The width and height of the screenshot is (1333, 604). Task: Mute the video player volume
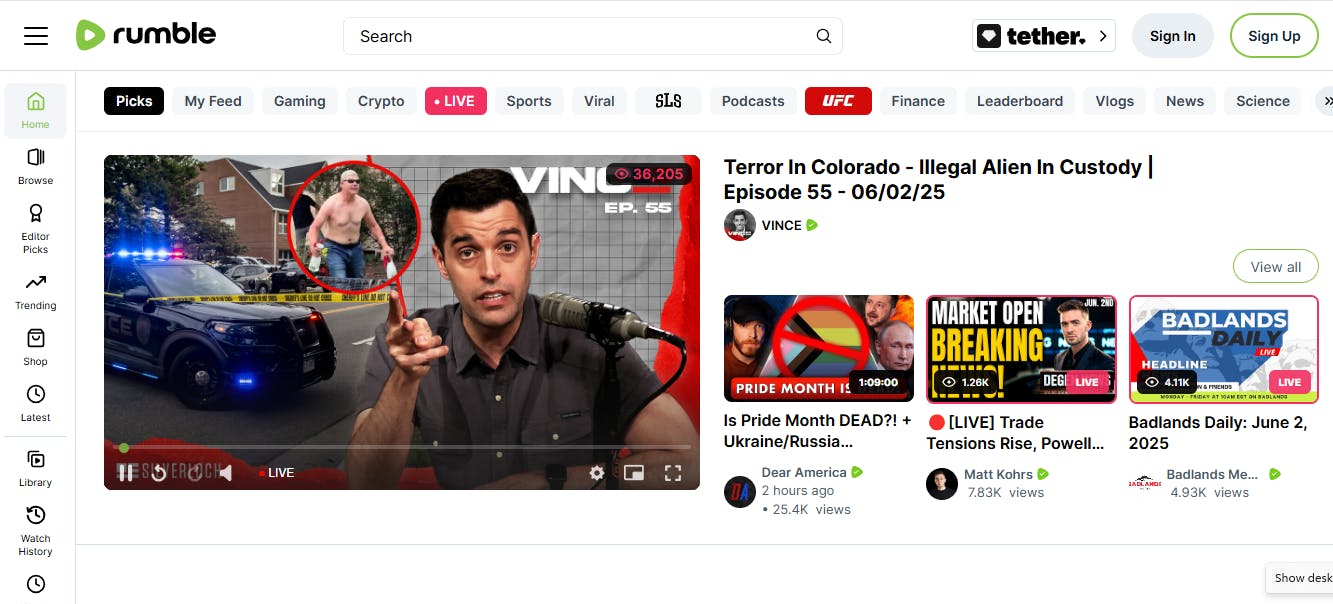(225, 473)
